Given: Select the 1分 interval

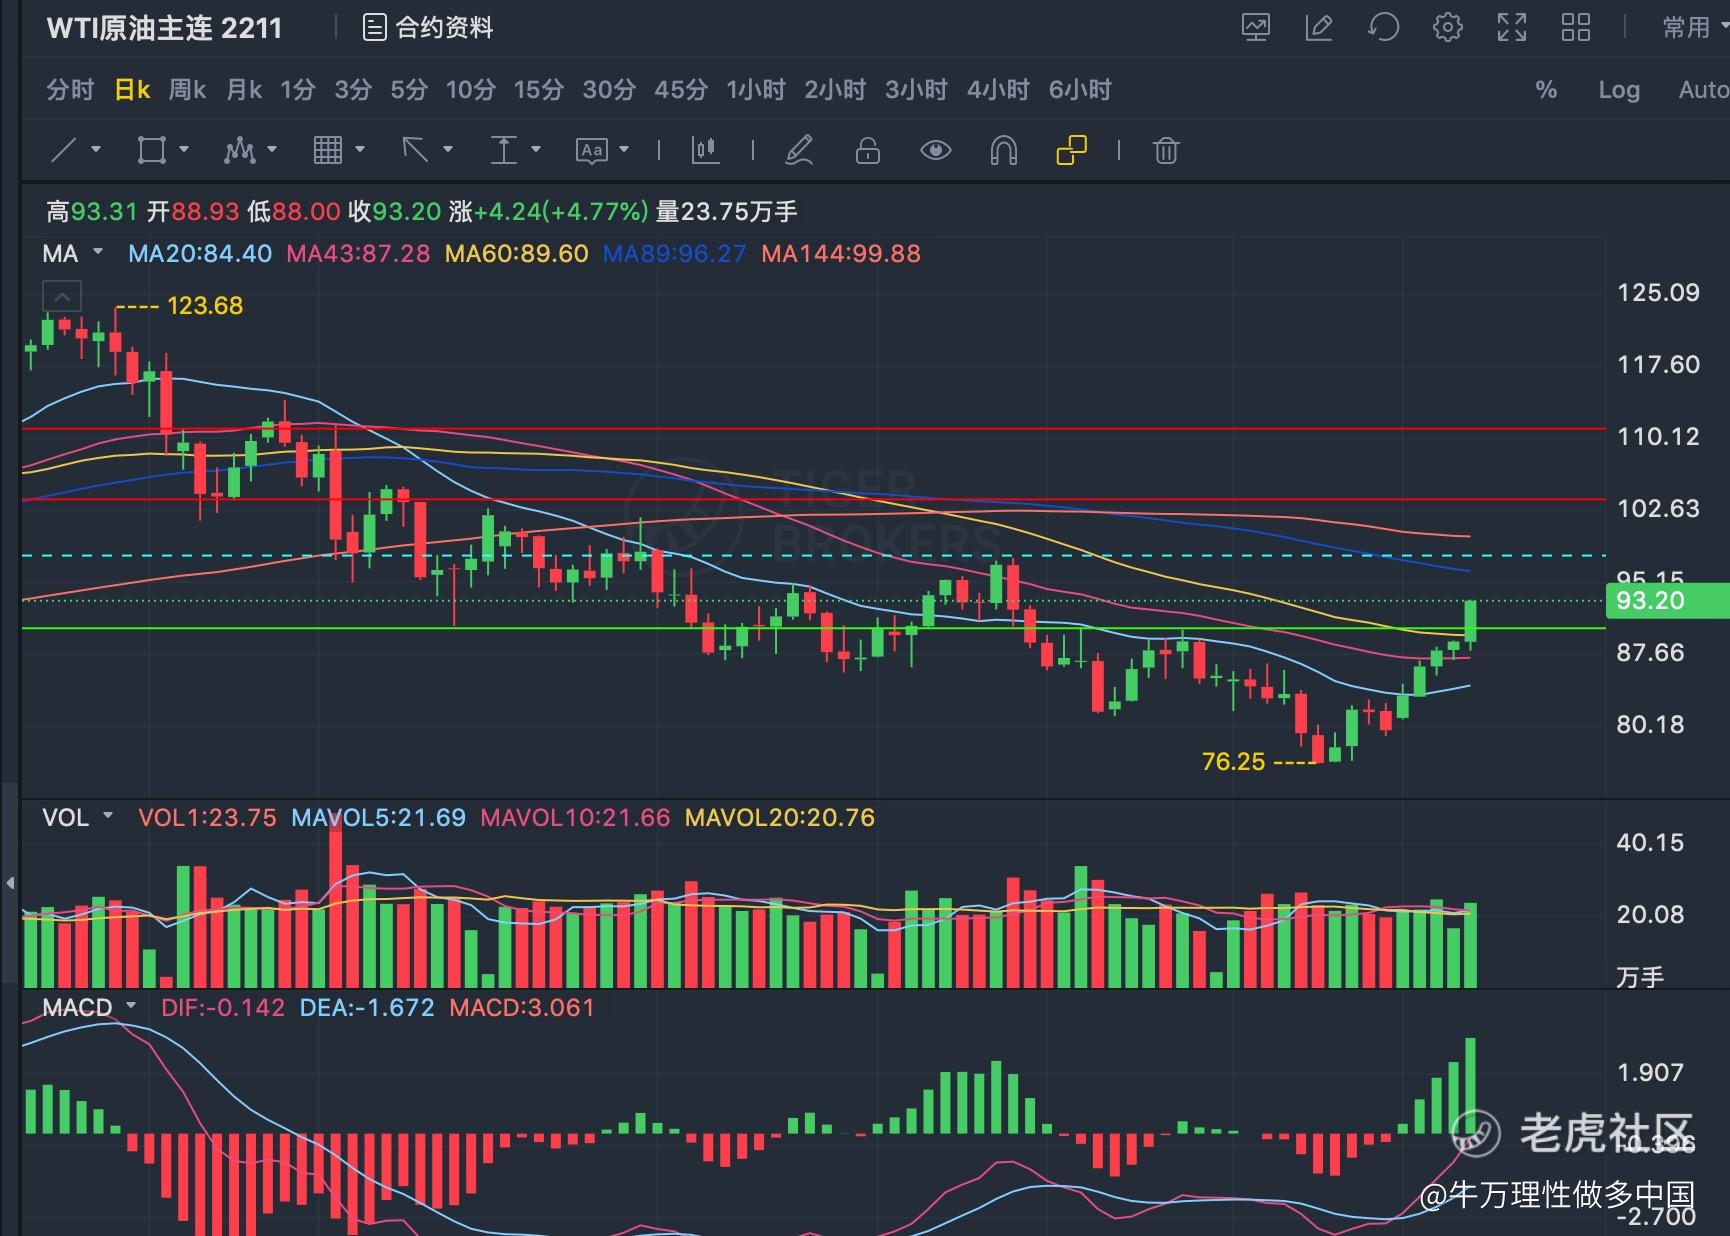Looking at the screenshot, I should [298, 90].
